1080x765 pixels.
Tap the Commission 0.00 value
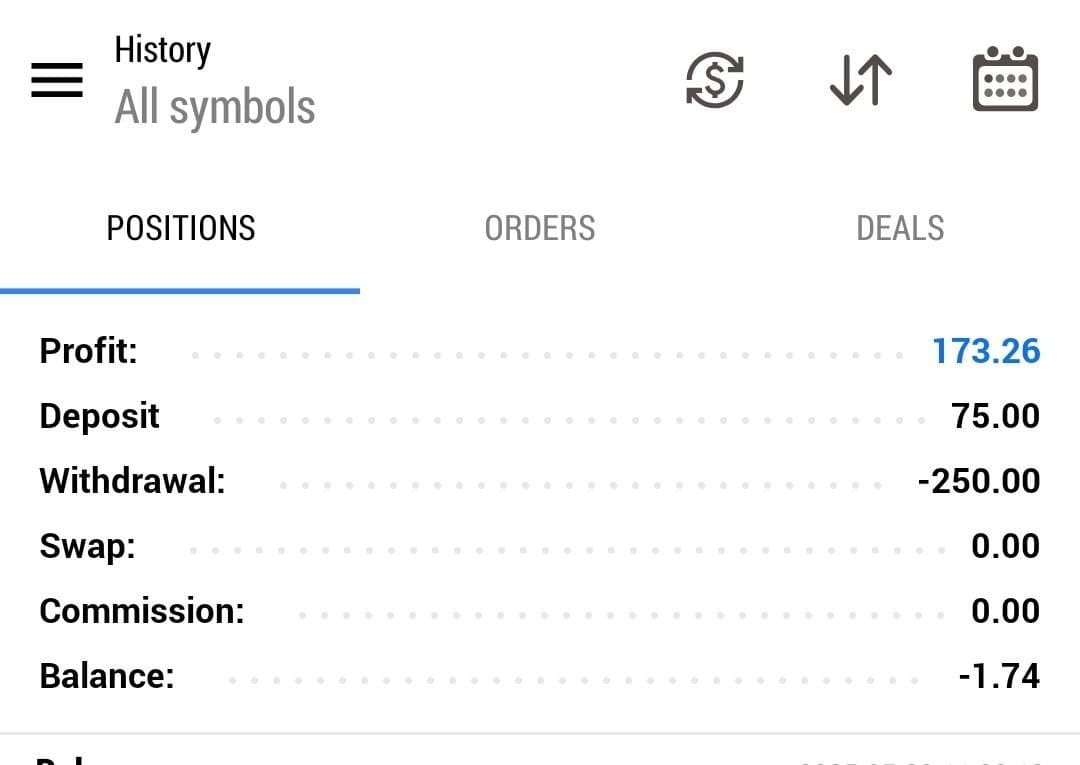pyautogui.click(x=1005, y=611)
